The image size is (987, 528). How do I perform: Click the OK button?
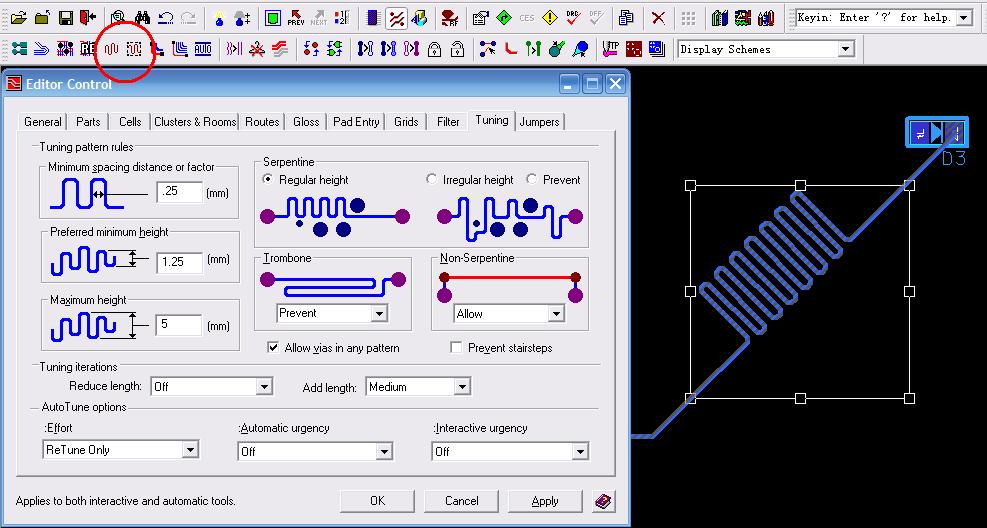point(377,501)
